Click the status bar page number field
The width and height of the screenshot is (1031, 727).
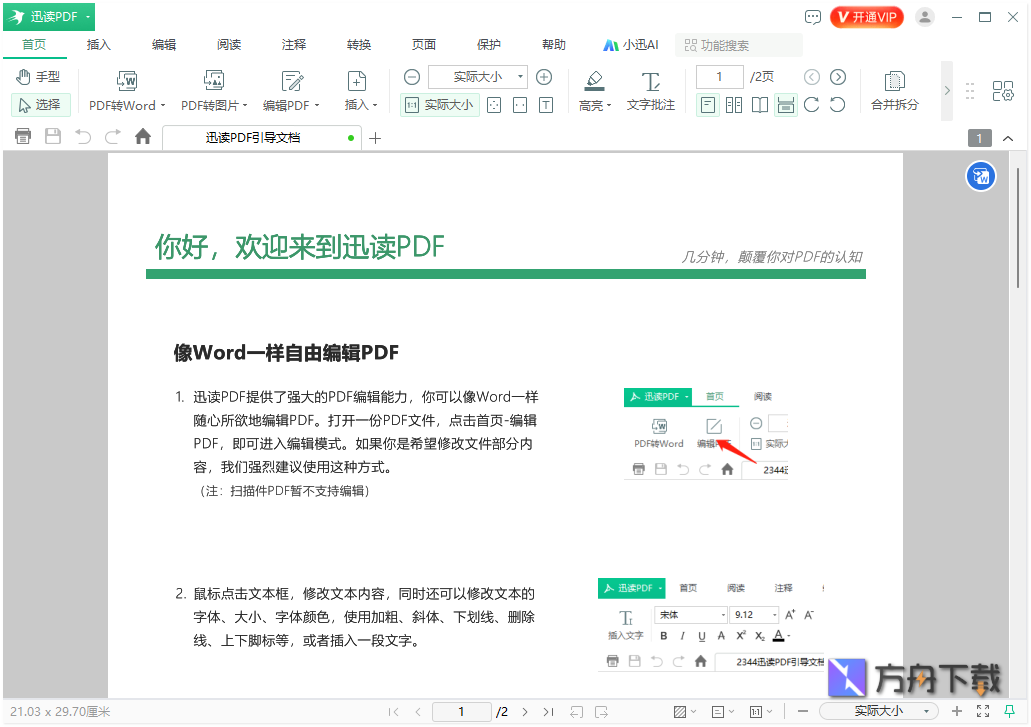coord(462,712)
